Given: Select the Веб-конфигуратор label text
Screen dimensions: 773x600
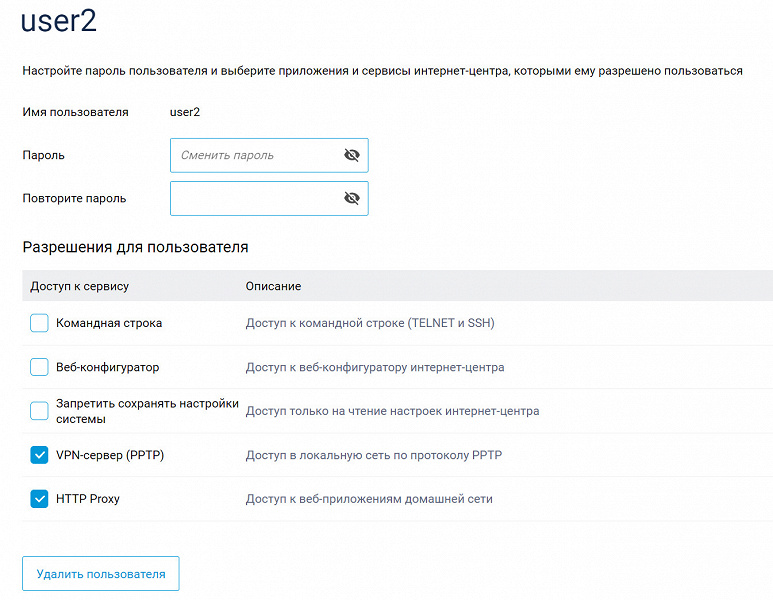Looking at the screenshot, I should (x=107, y=367).
